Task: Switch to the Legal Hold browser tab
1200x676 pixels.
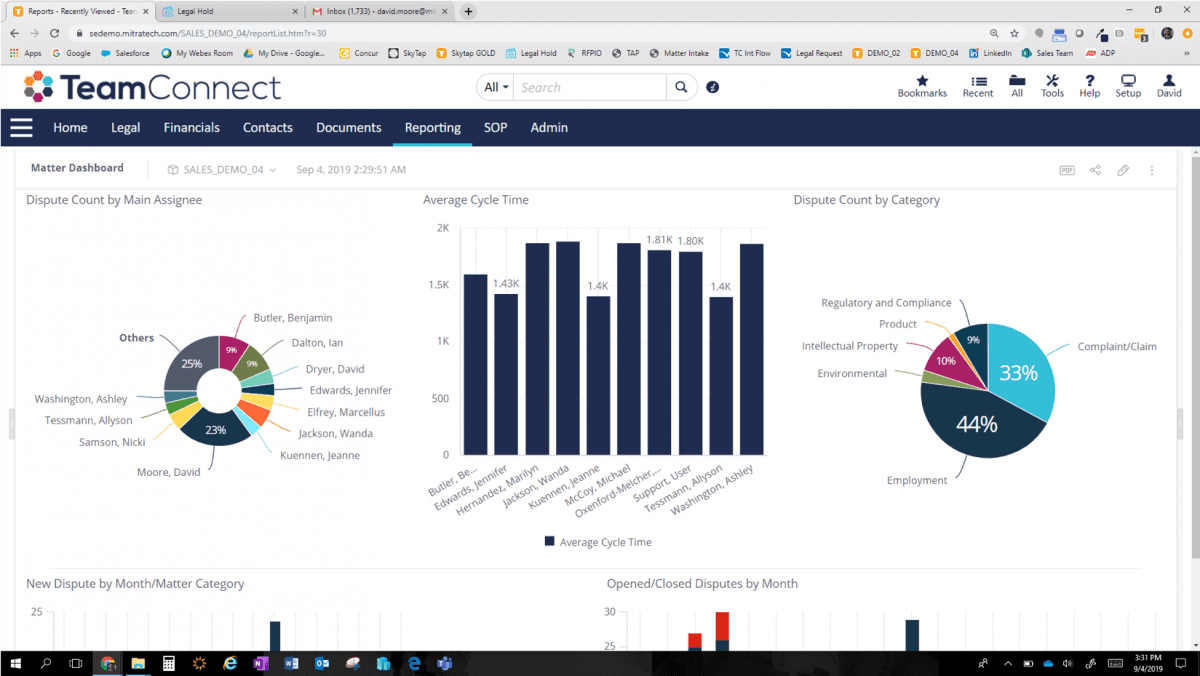Action: pyautogui.click(x=228, y=11)
